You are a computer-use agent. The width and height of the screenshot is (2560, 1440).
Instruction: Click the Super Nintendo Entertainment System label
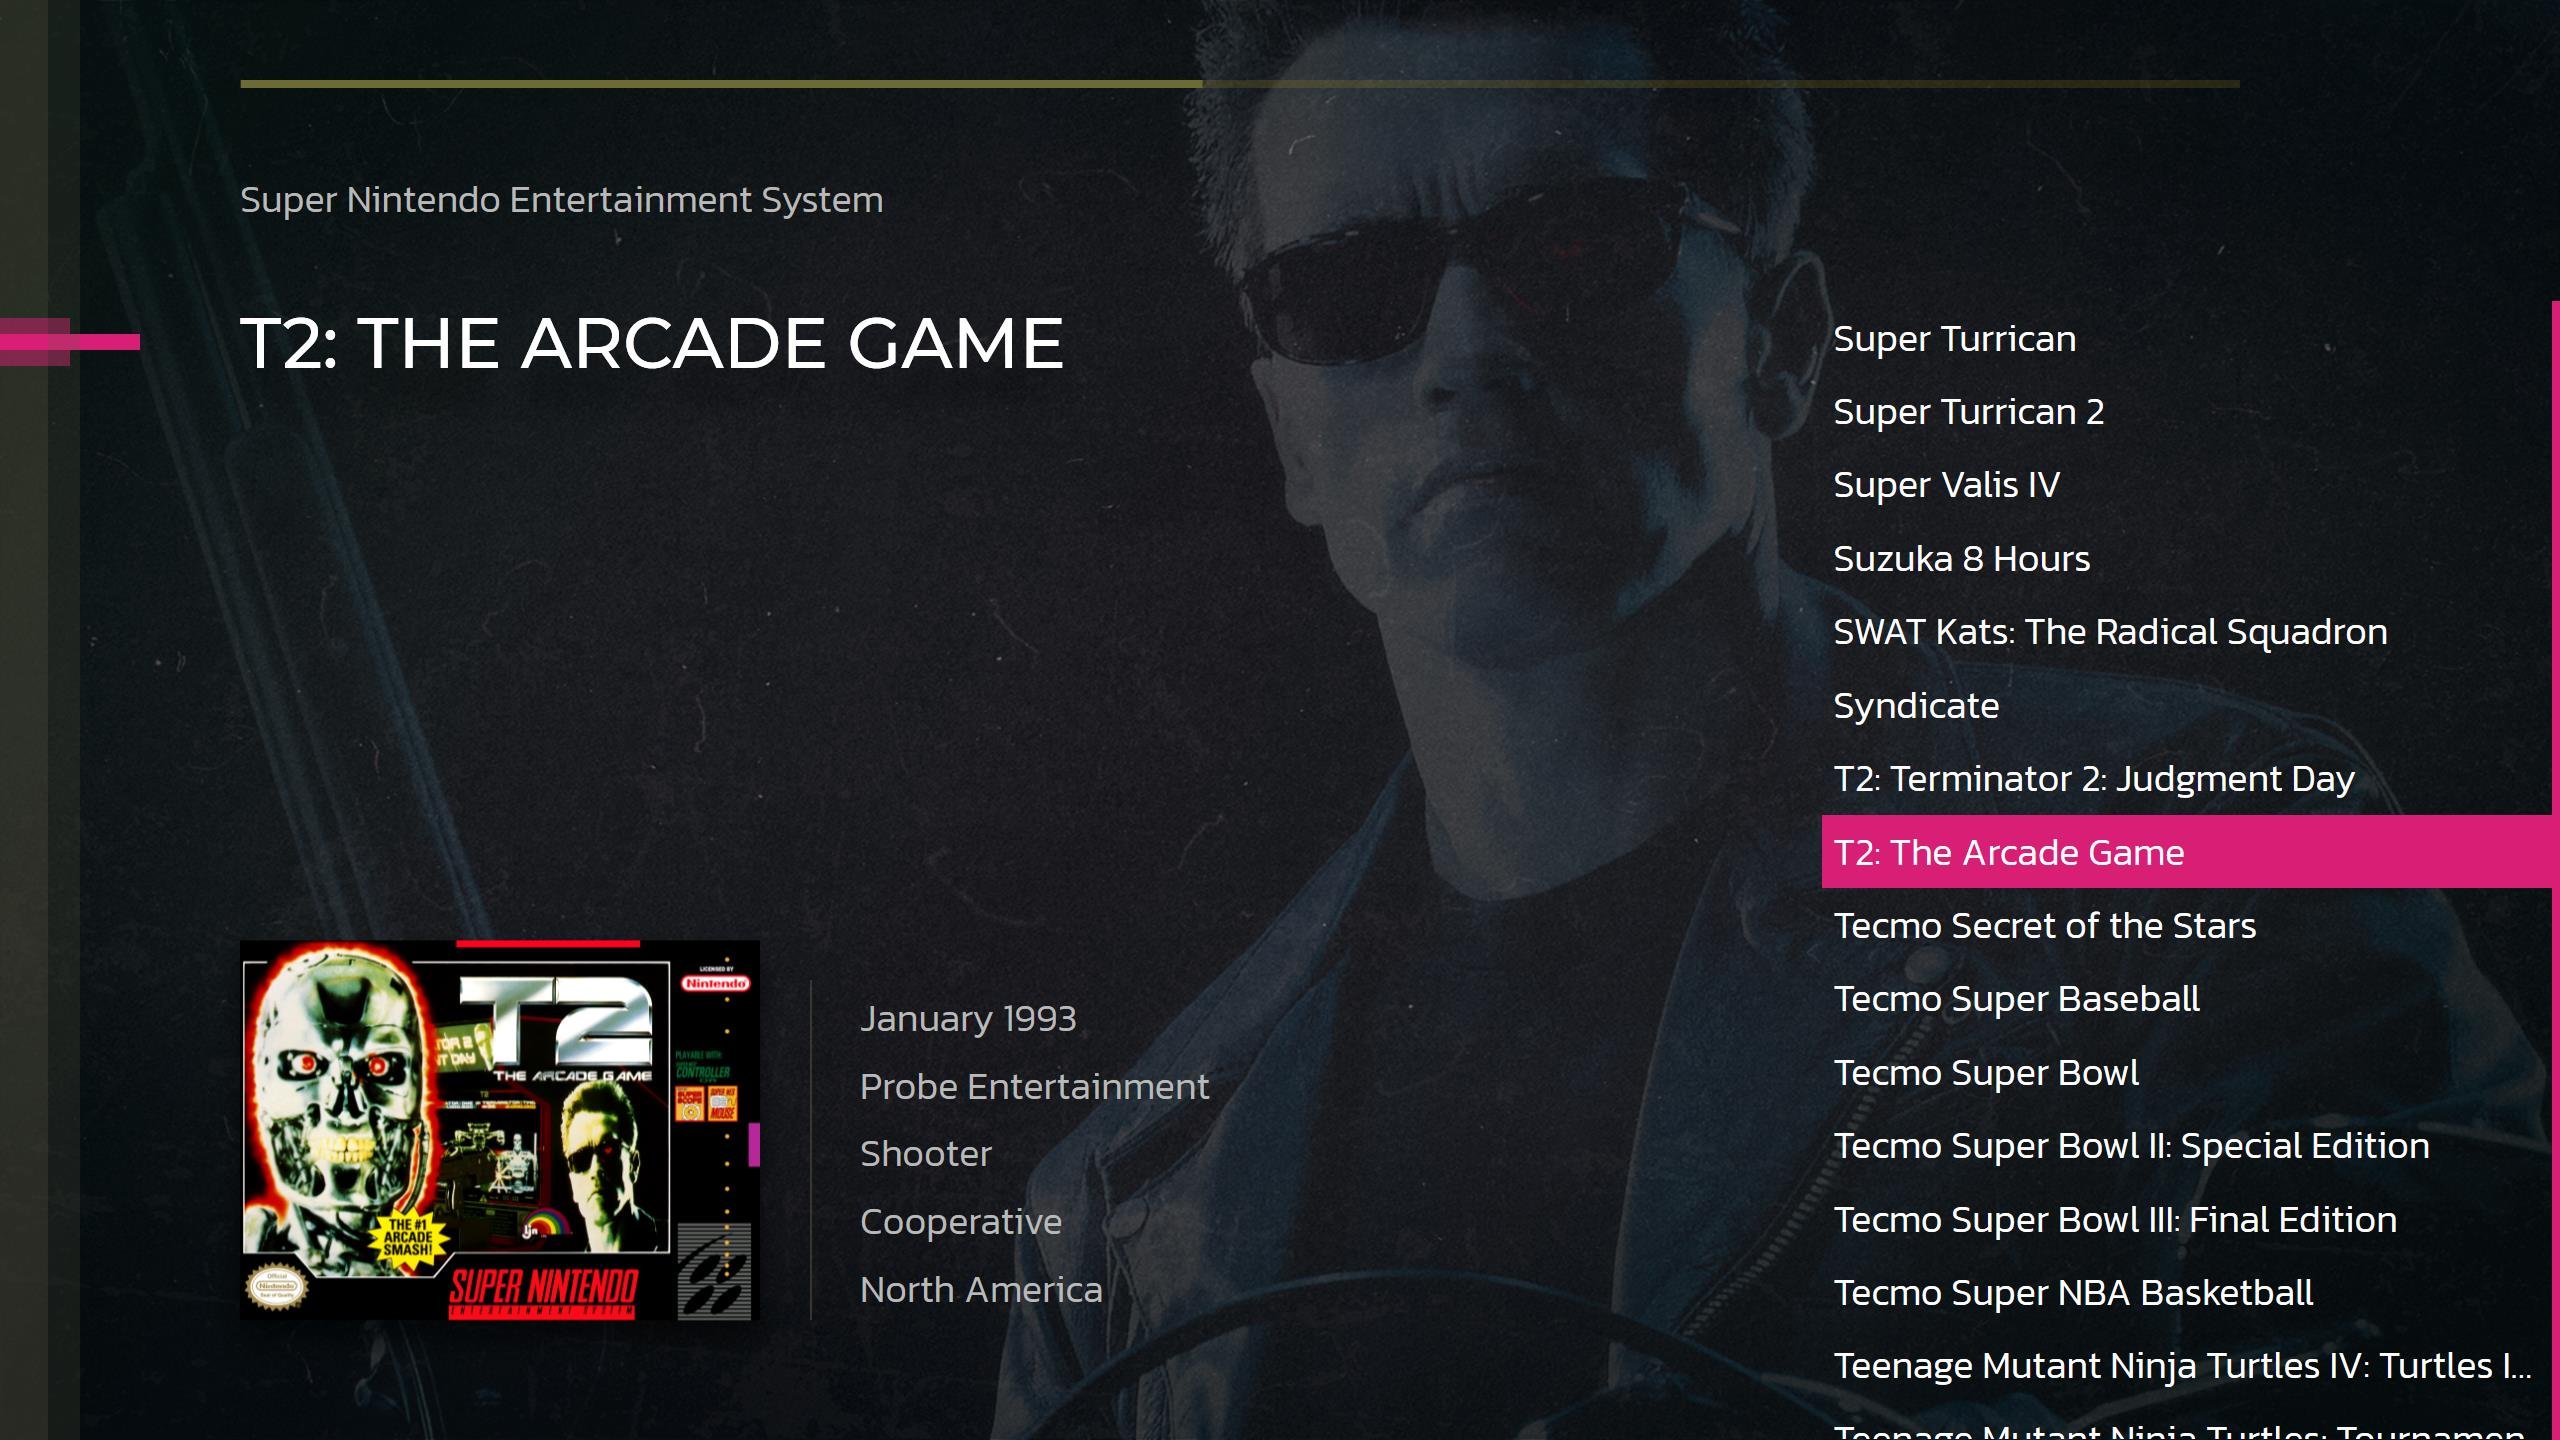point(561,200)
